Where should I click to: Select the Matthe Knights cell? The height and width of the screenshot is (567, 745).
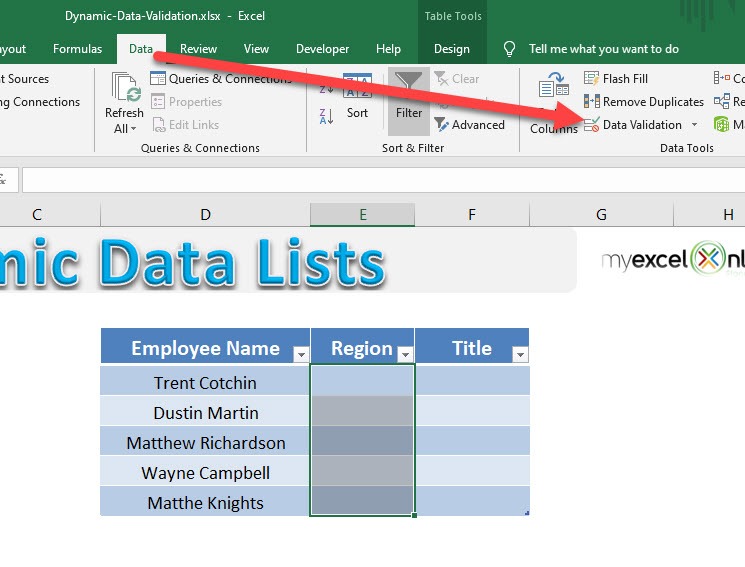point(205,501)
